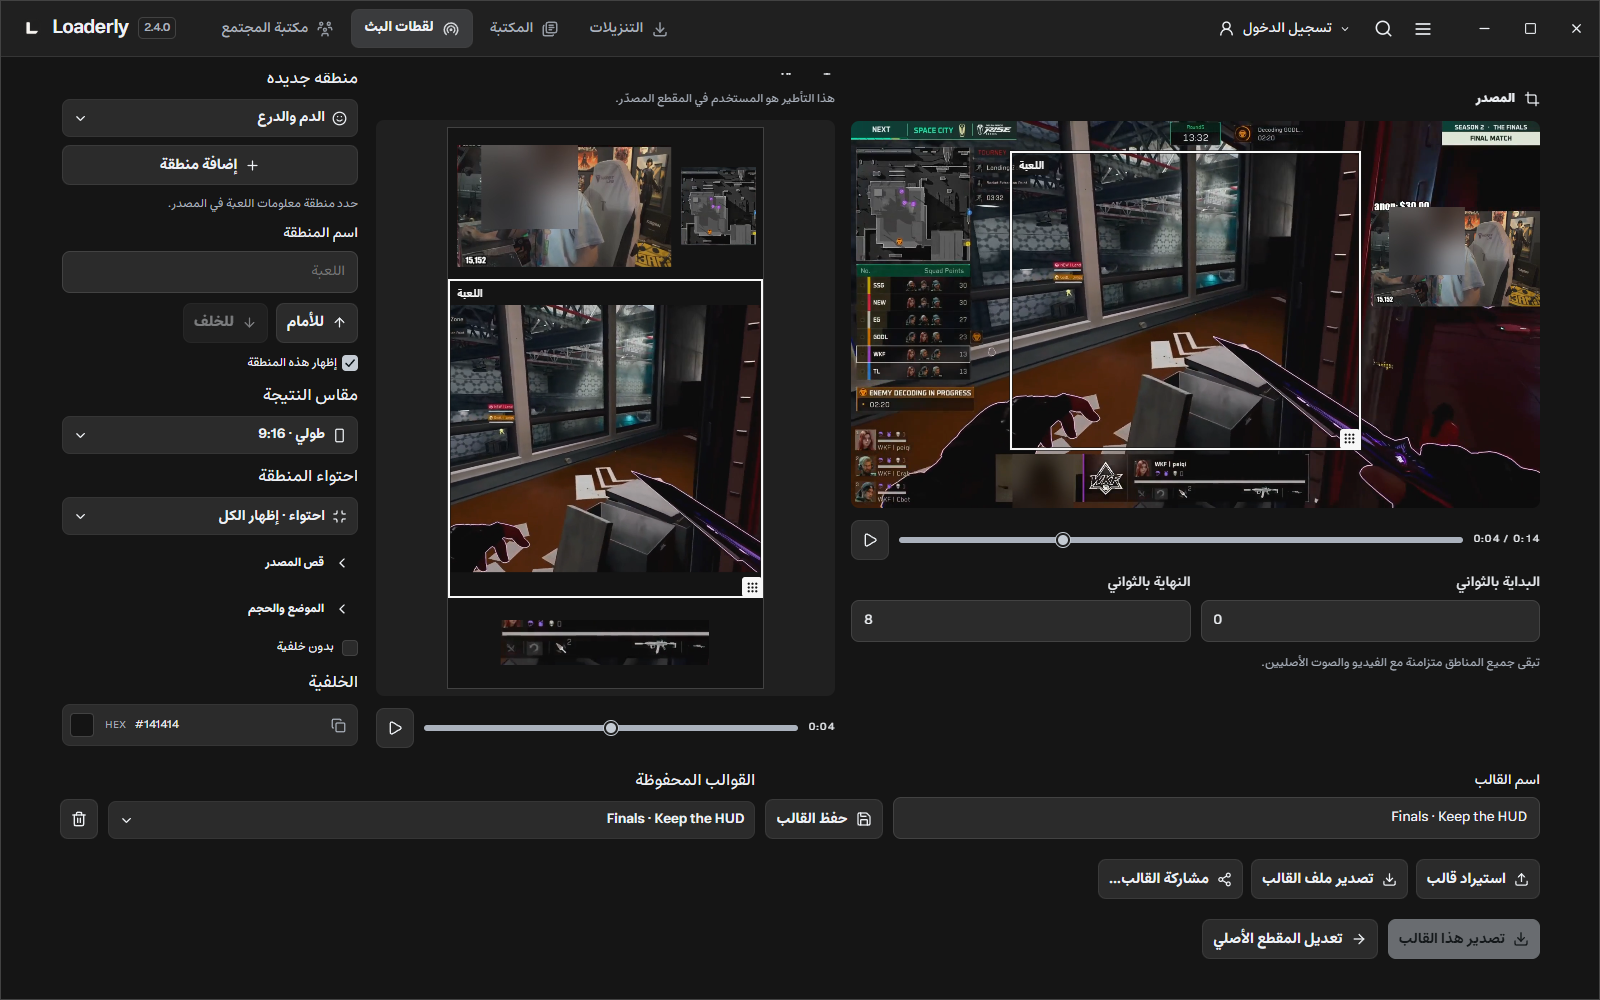Click إضافة منطقة button
This screenshot has width=1600, height=1000.
[210, 165]
